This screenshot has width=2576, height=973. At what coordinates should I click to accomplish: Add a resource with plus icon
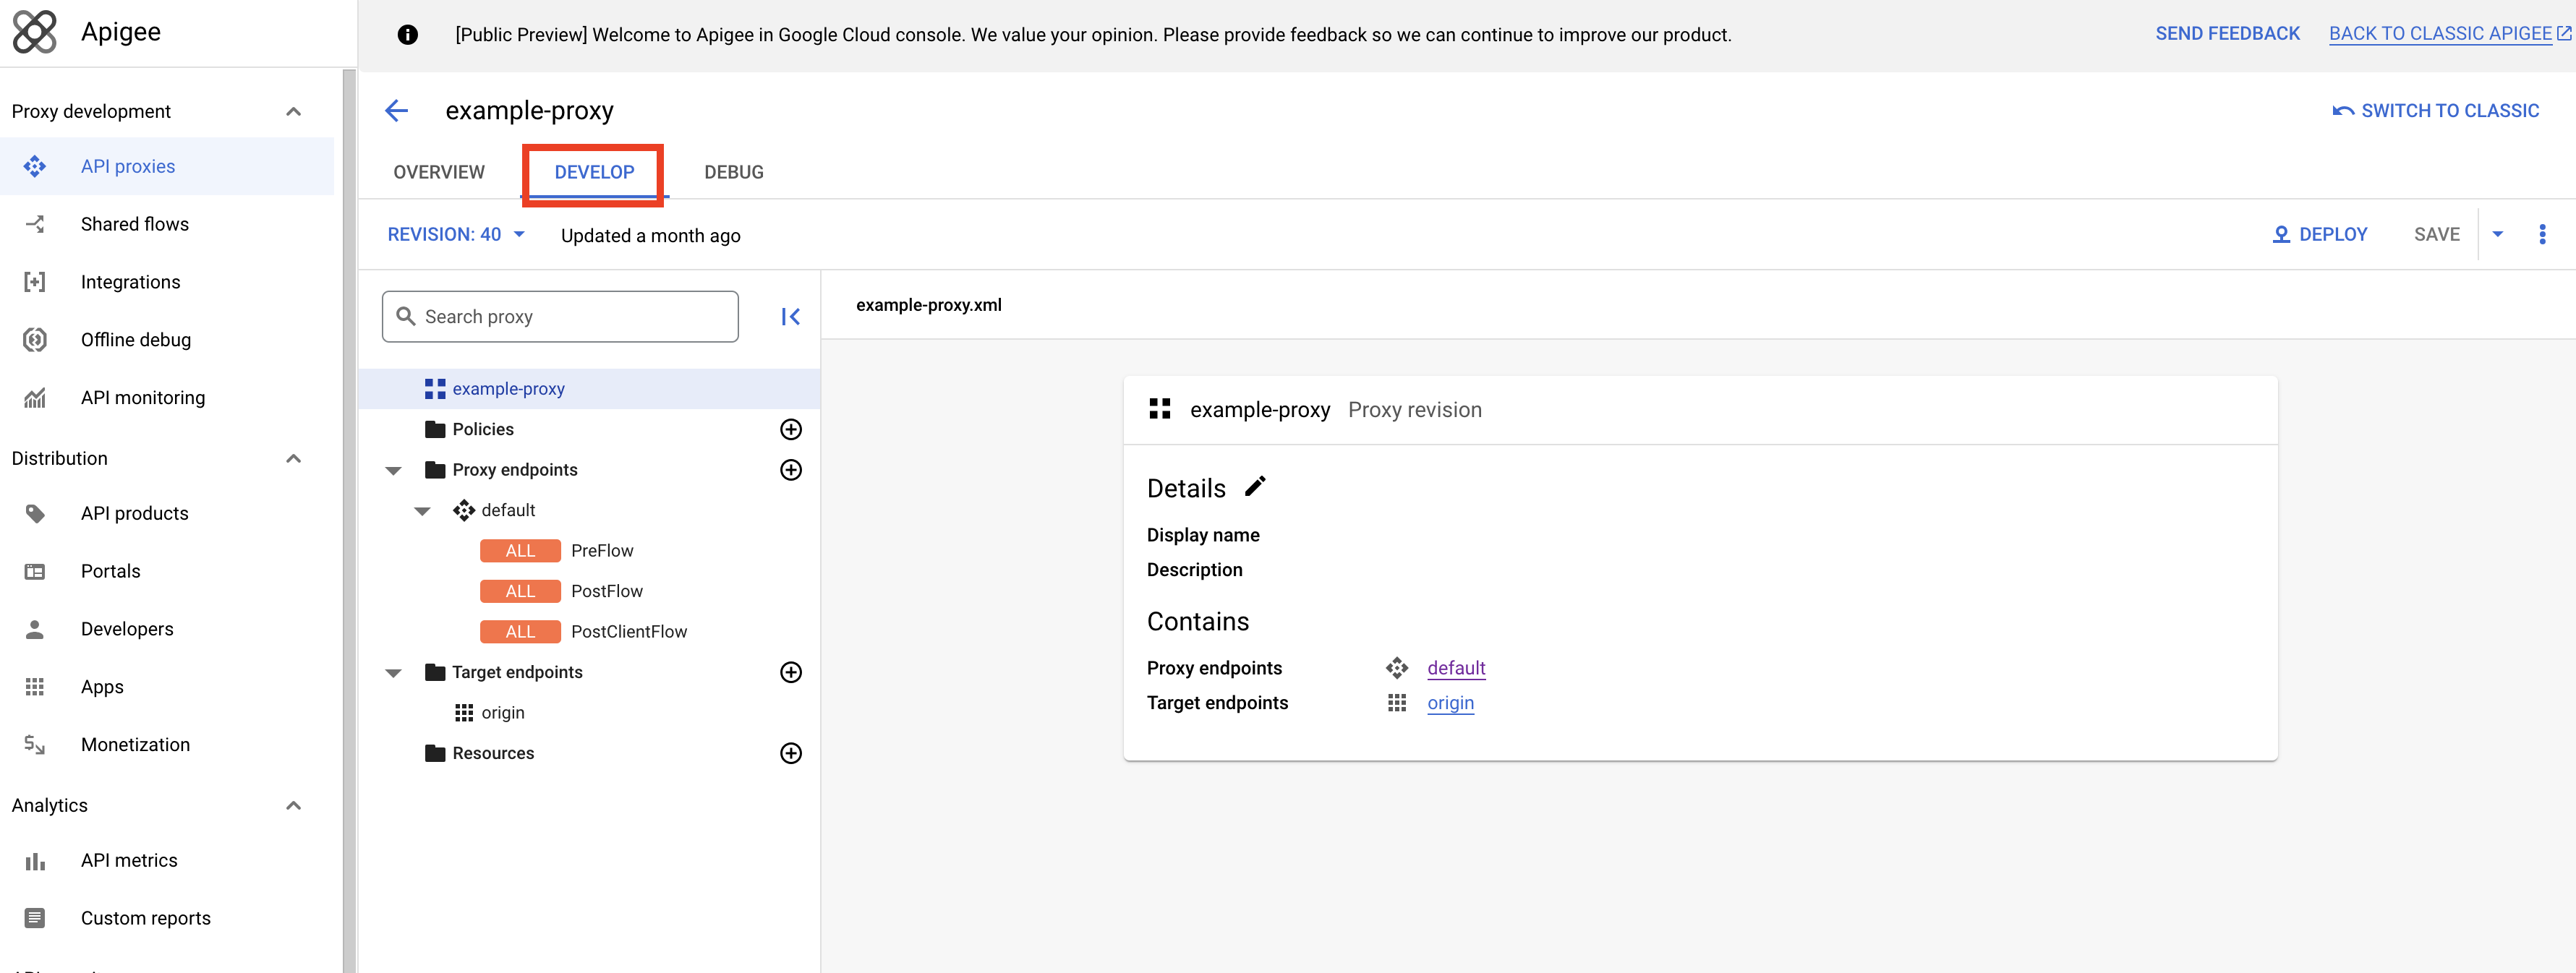pos(790,753)
